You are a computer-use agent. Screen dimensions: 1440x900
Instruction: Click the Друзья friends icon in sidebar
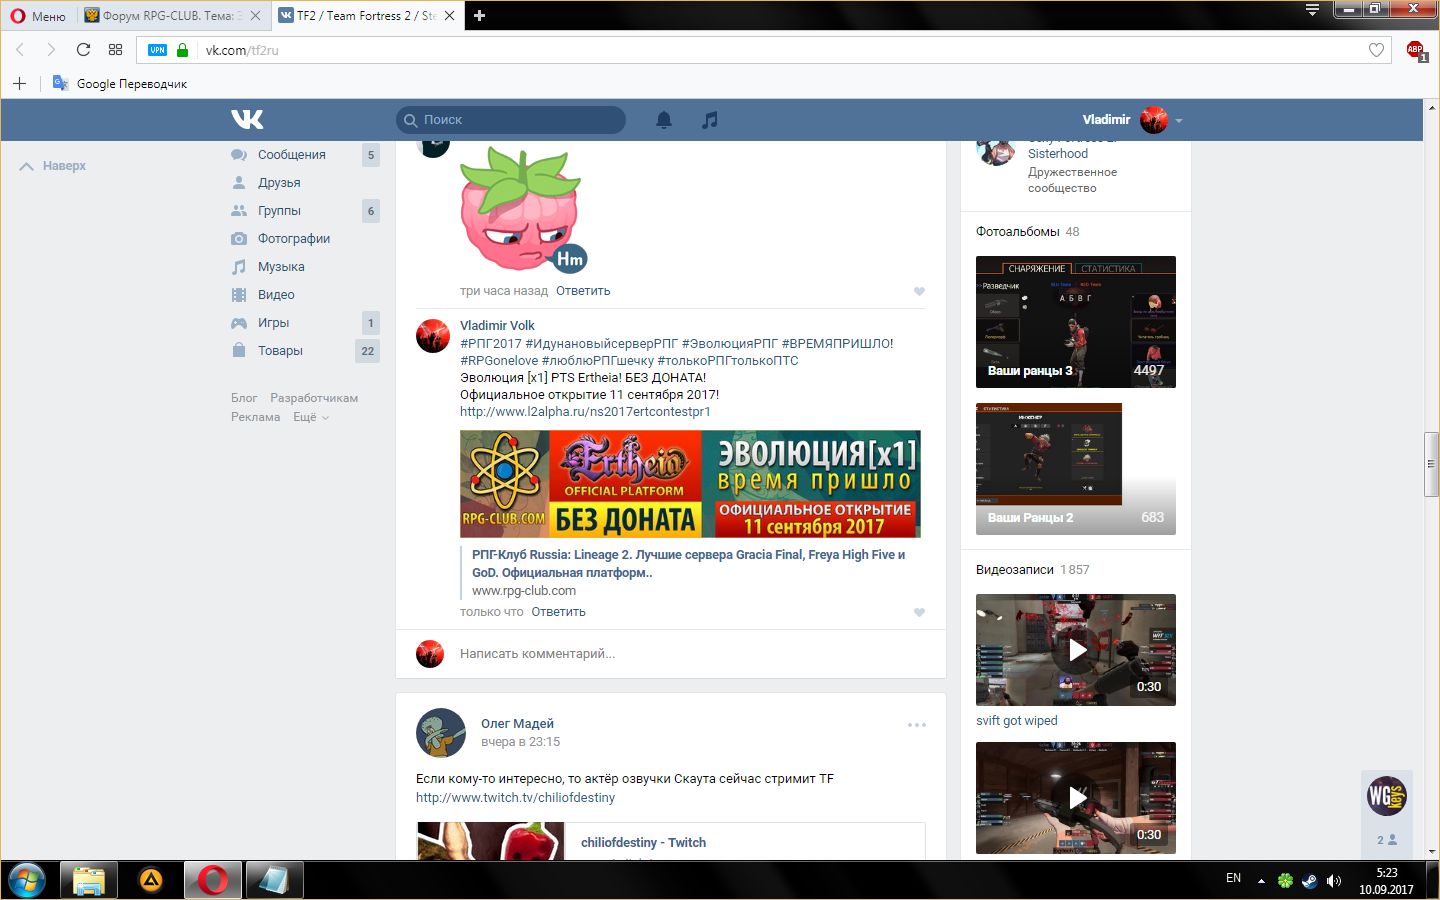point(239,183)
